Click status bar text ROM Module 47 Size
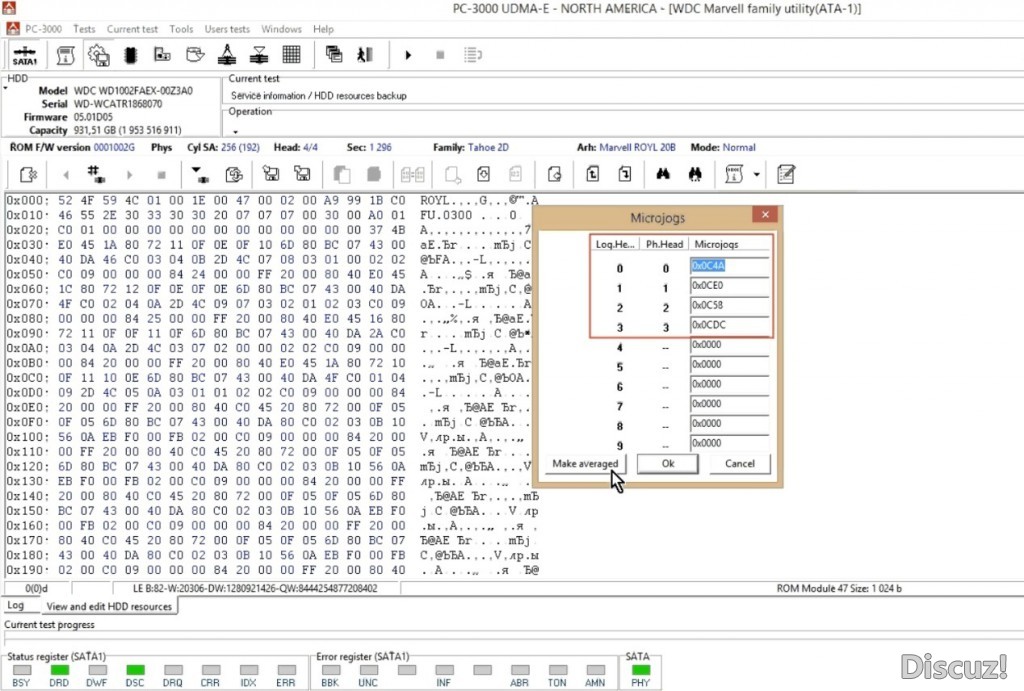Viewport: 1024px width, 691px height. [x=839, y=588]
